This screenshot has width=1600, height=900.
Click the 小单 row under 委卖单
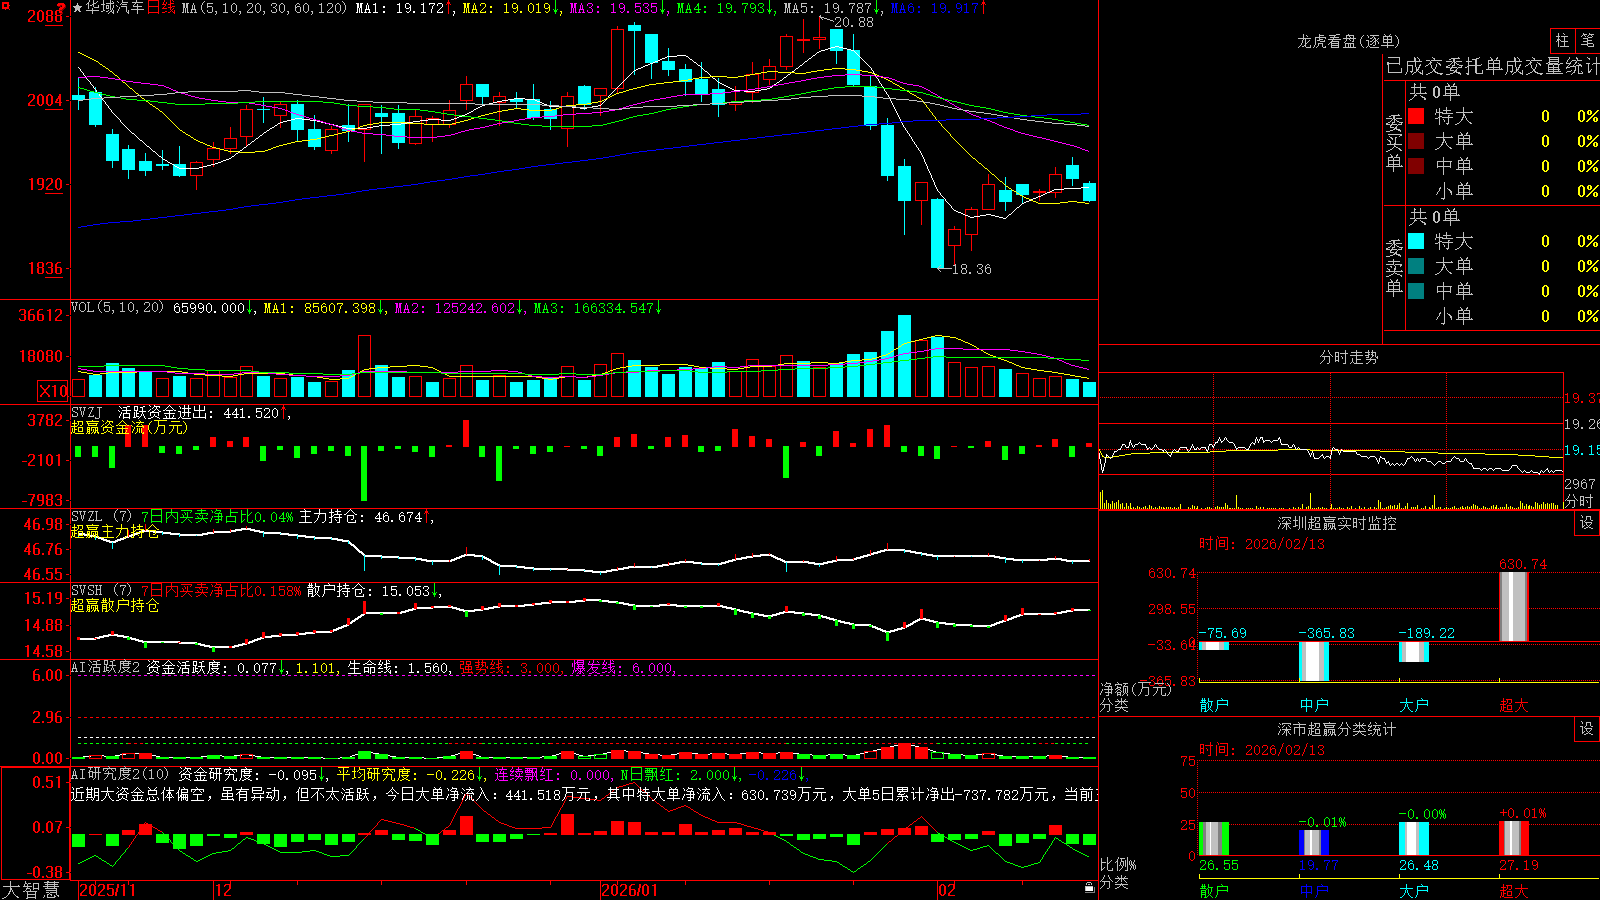tap(1503, 316)
